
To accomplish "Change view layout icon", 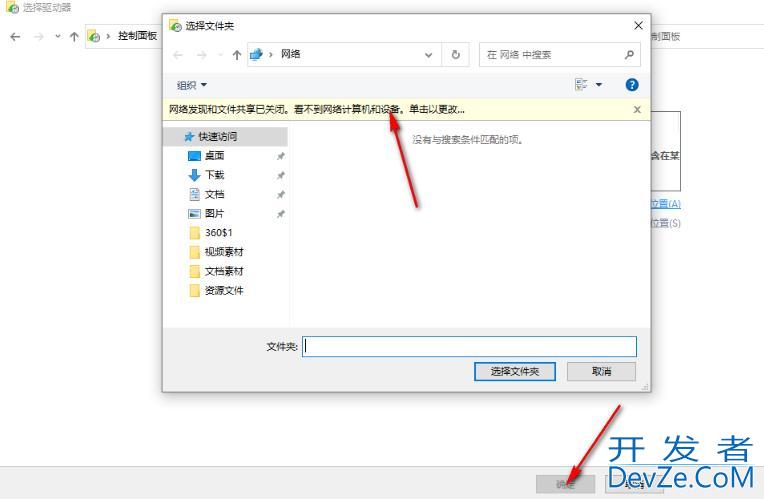I will coord(581,85).
